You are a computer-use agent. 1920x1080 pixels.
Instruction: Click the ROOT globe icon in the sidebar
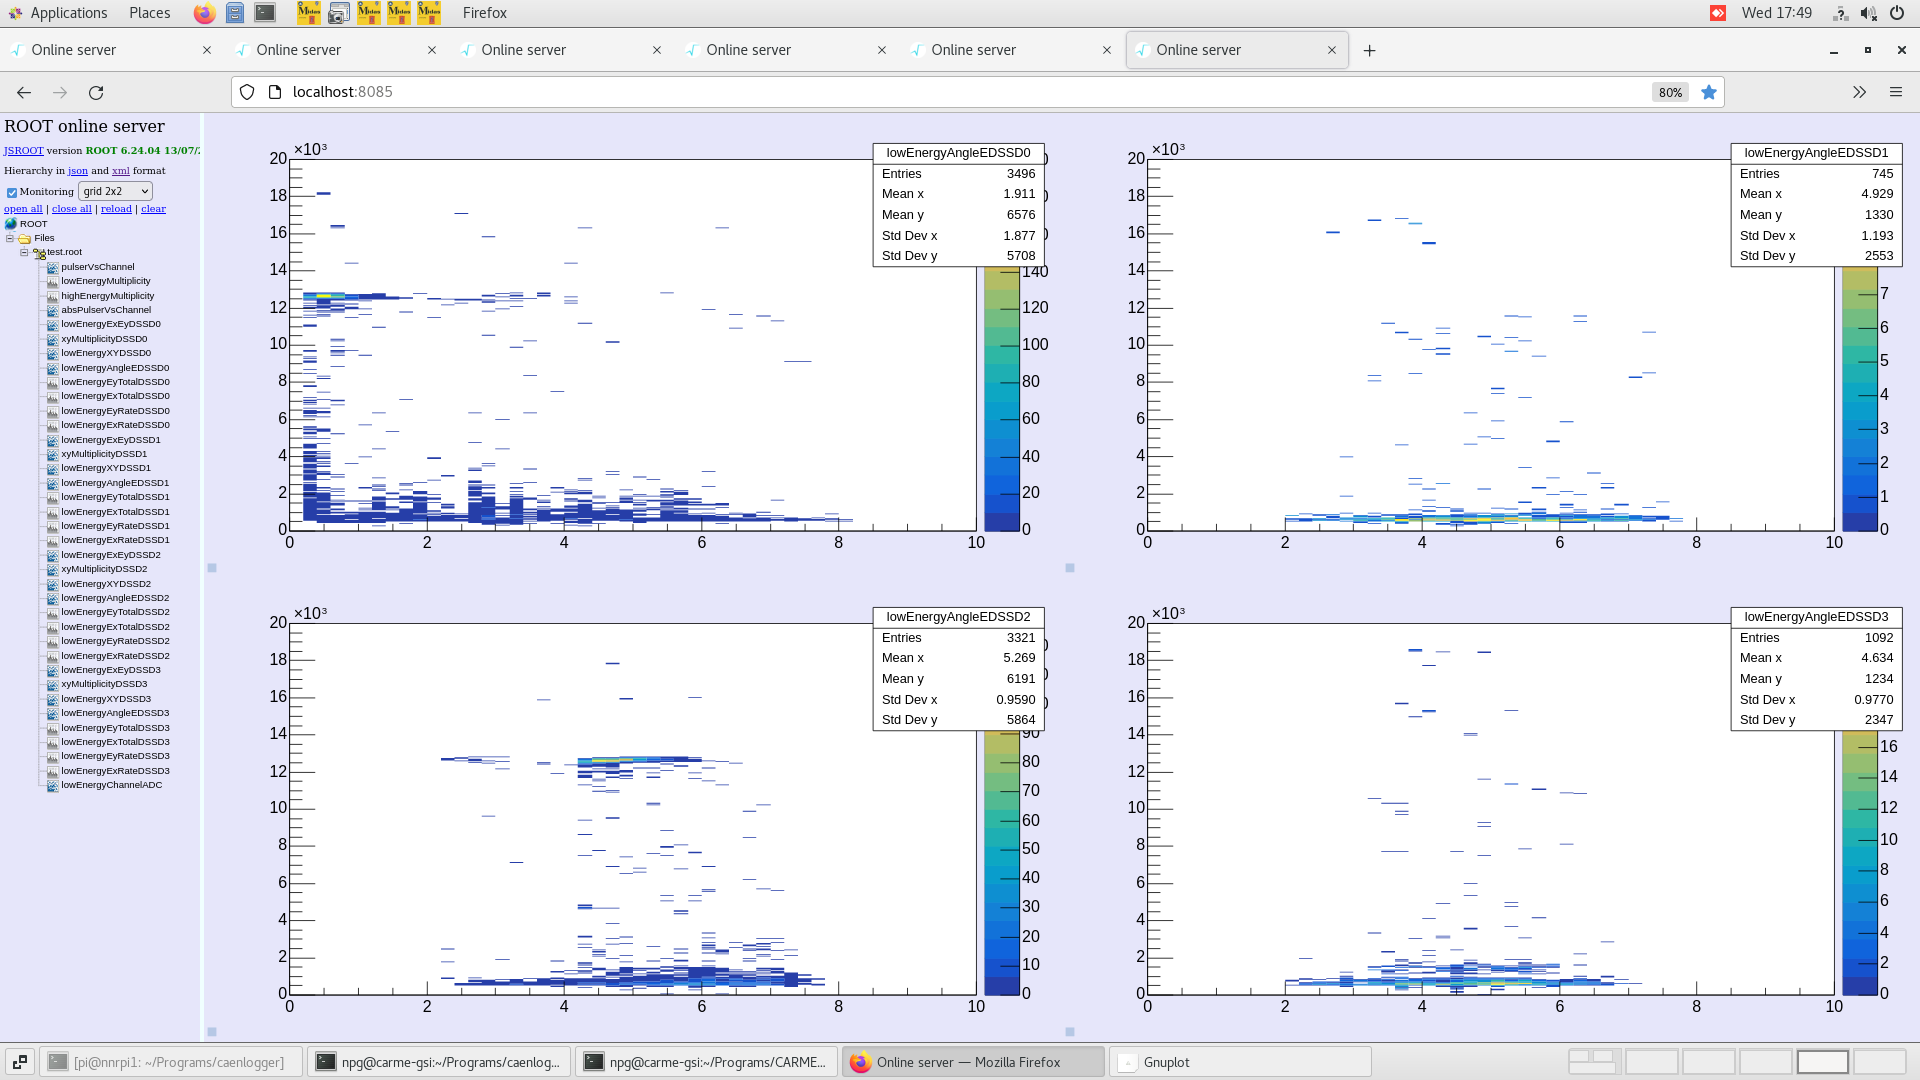pyautogui.click(x=12, y=224)
